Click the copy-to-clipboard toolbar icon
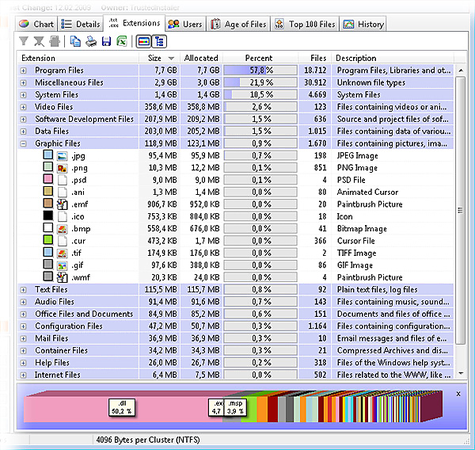The image size is (475, 450). click(75, 41)
